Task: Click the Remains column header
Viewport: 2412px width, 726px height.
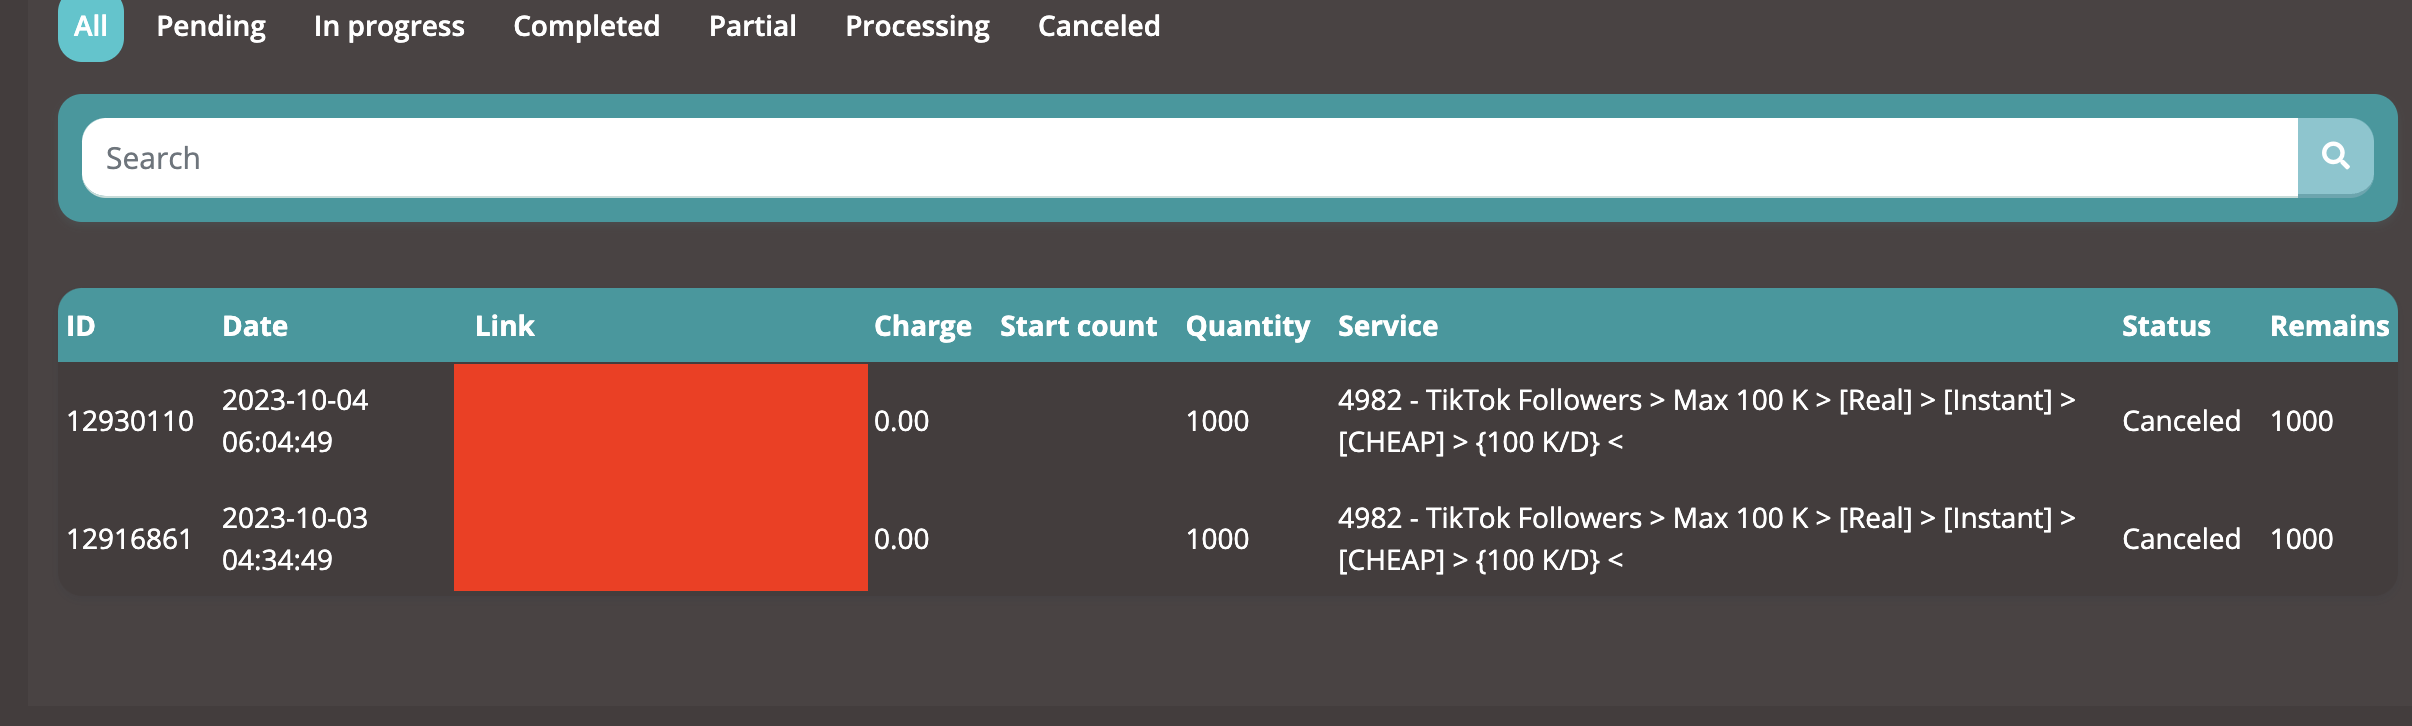Action: tap(2329, 326)
